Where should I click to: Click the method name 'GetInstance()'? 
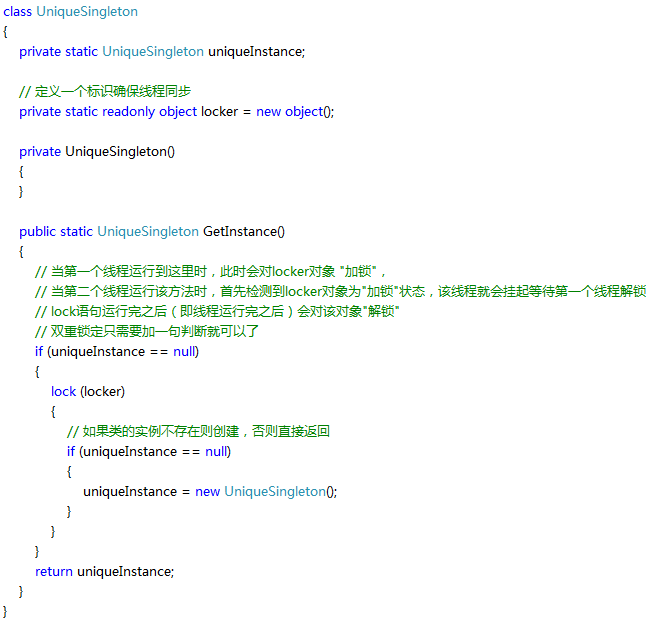244,232
